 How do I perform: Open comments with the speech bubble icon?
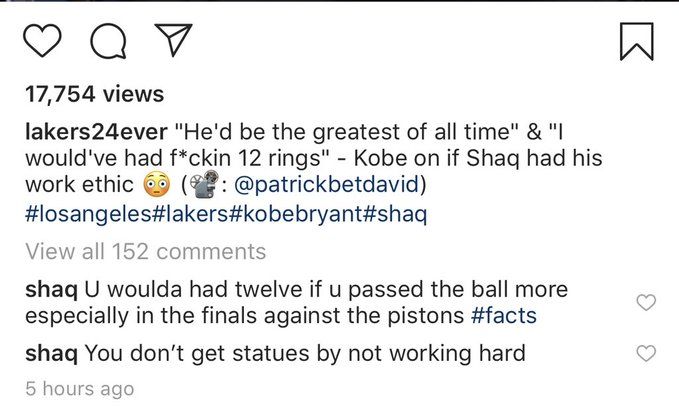pyautogui.click(x=107, y=40)
